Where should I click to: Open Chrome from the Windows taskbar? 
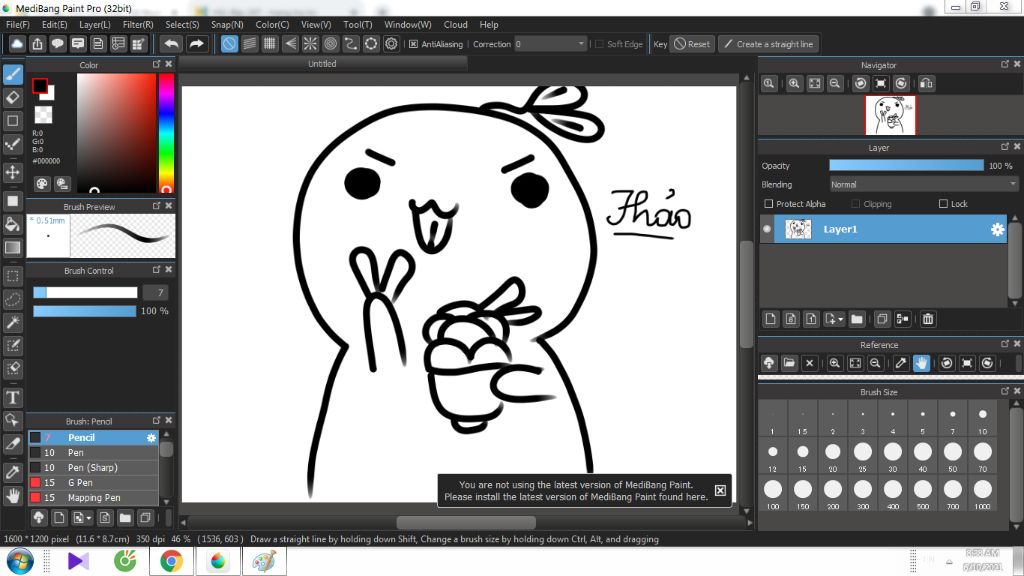[172, 561]
